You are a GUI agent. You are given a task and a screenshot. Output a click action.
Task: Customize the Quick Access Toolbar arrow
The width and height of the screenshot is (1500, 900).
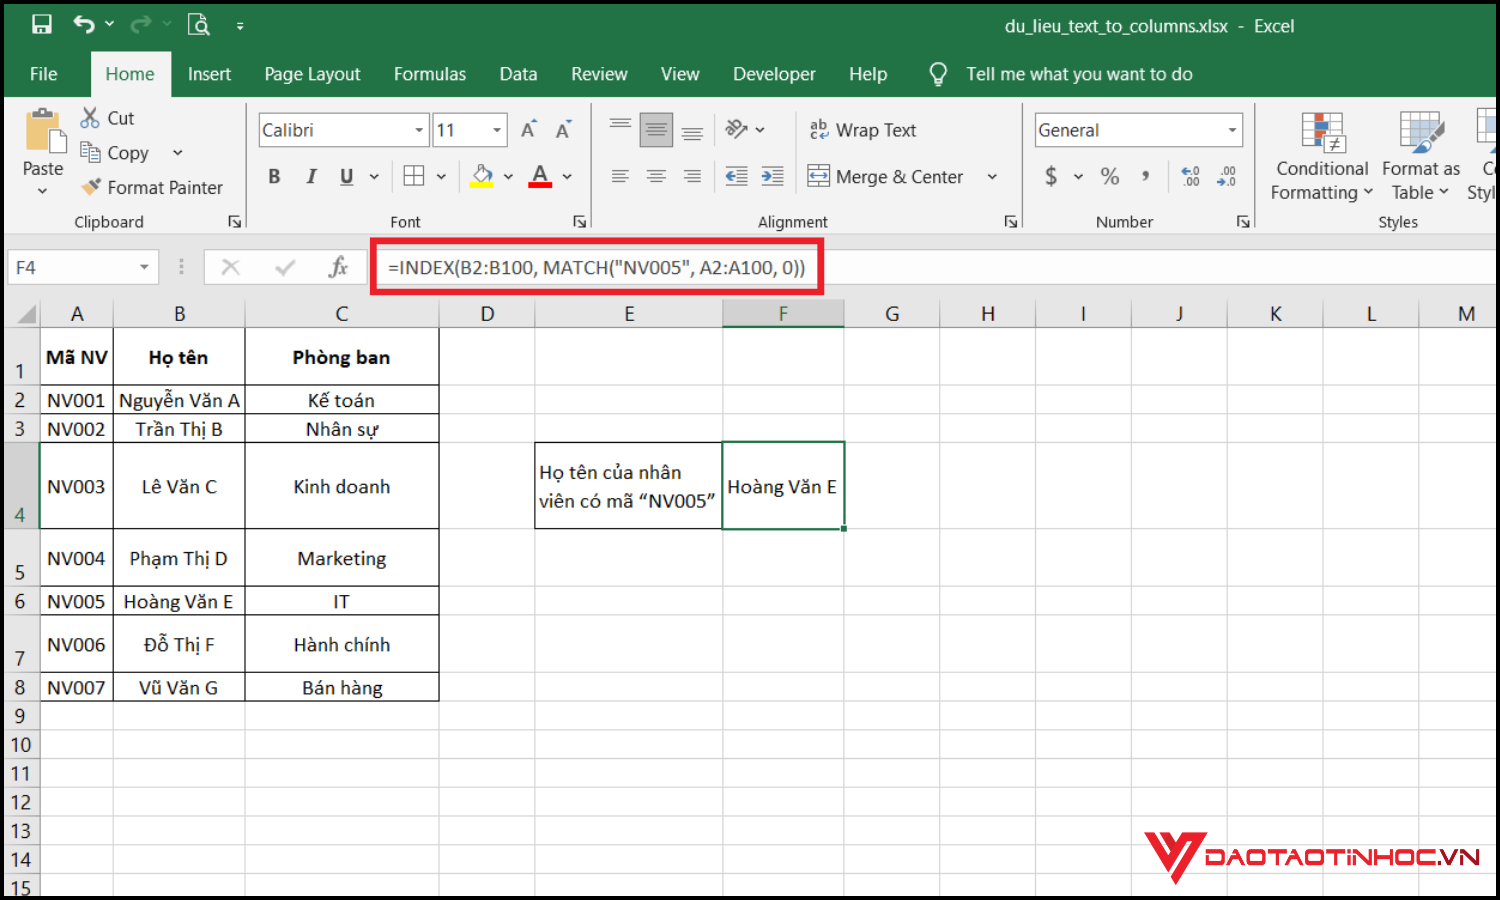[x=240, y=26]
